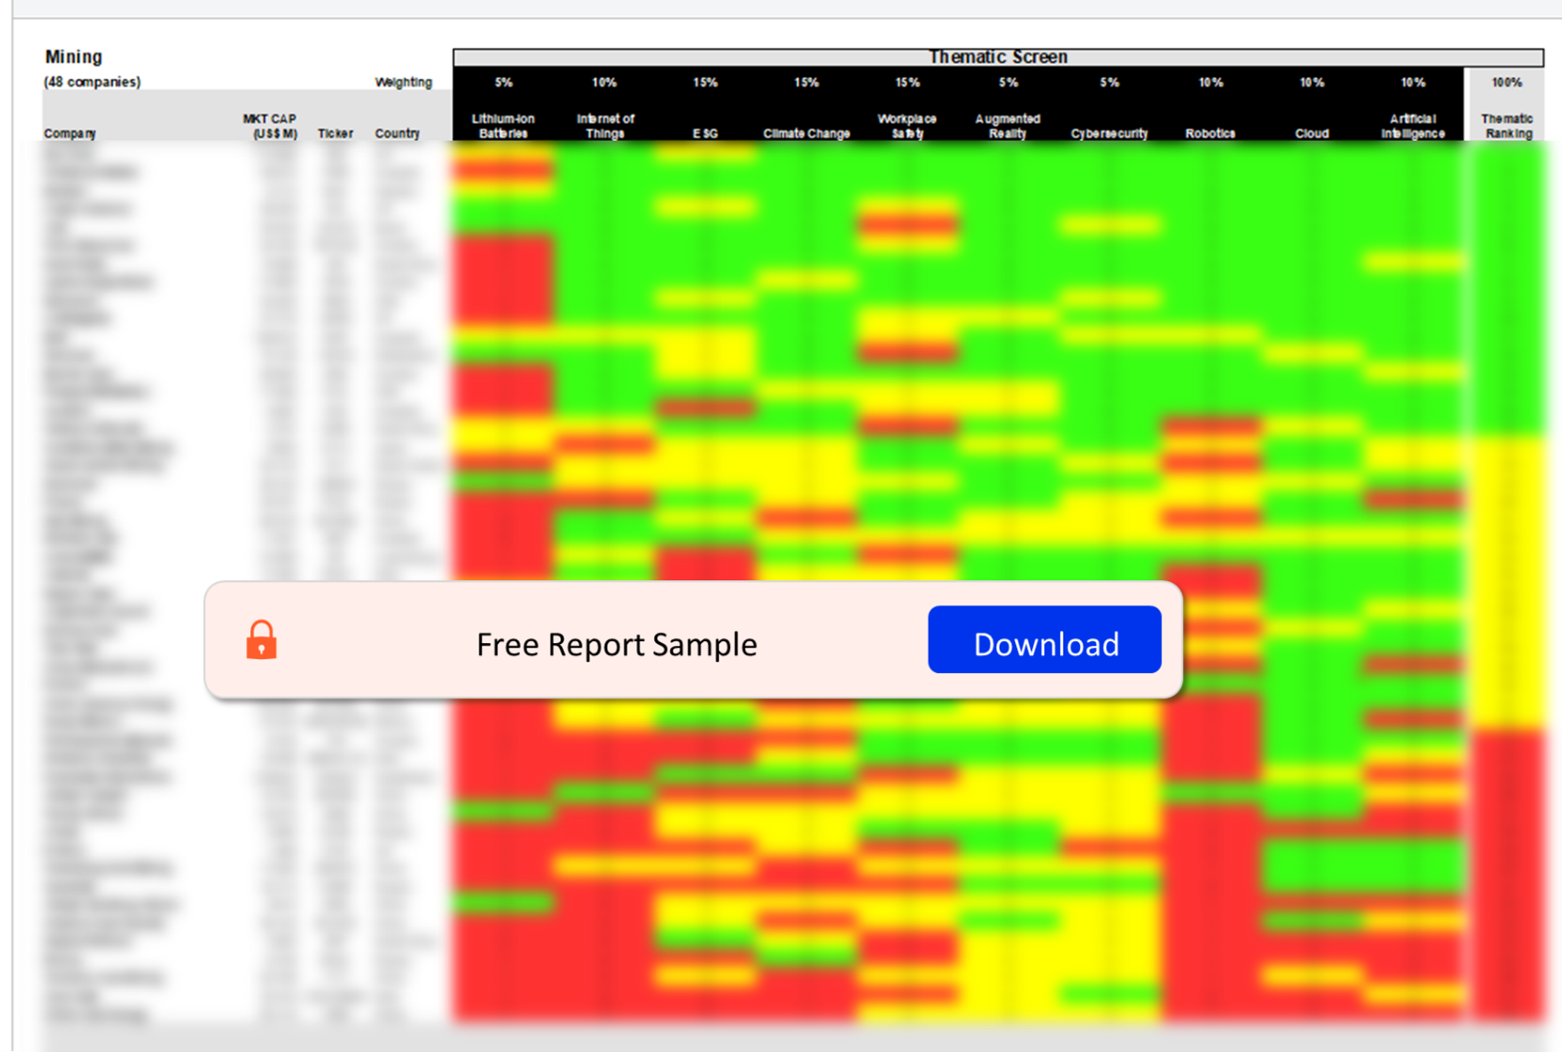The width and height of the screenshot is (1562, 1052).
Task: Click the blue Download button
Action: click(x=1044, y=640)
